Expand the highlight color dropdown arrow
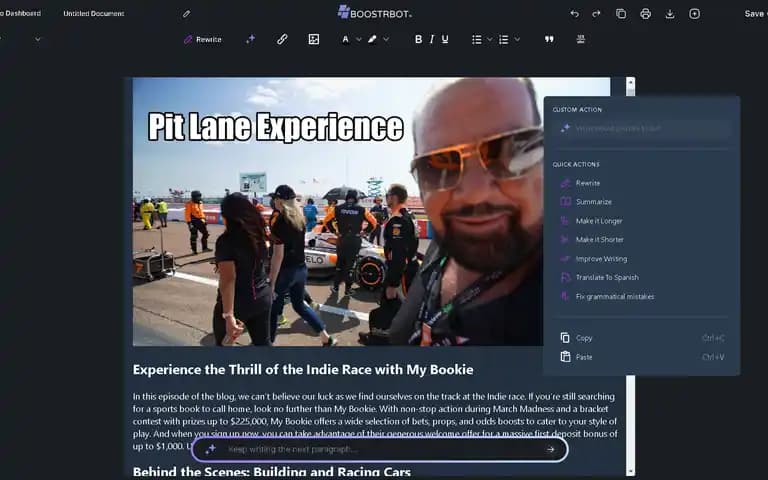The image size is (768, 480). 386,39
